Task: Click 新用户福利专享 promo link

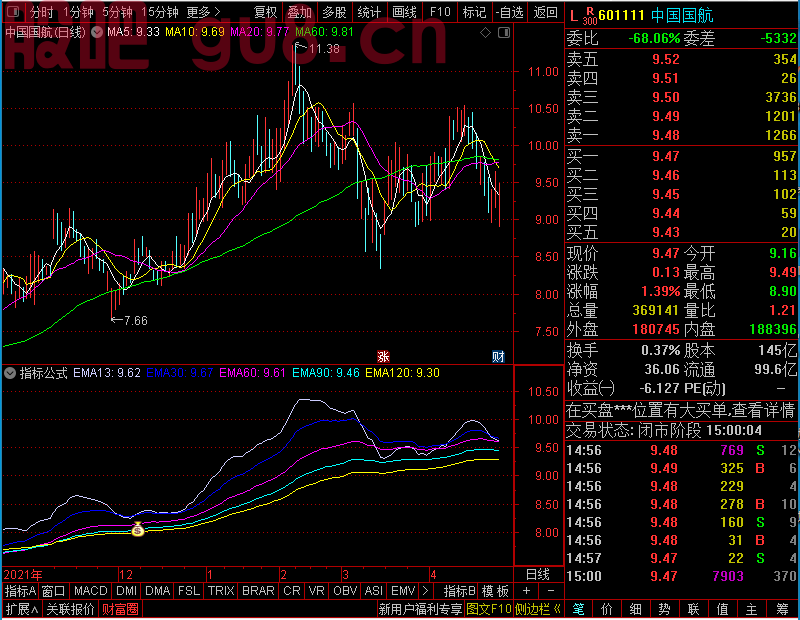Action: tap(420, 609)
